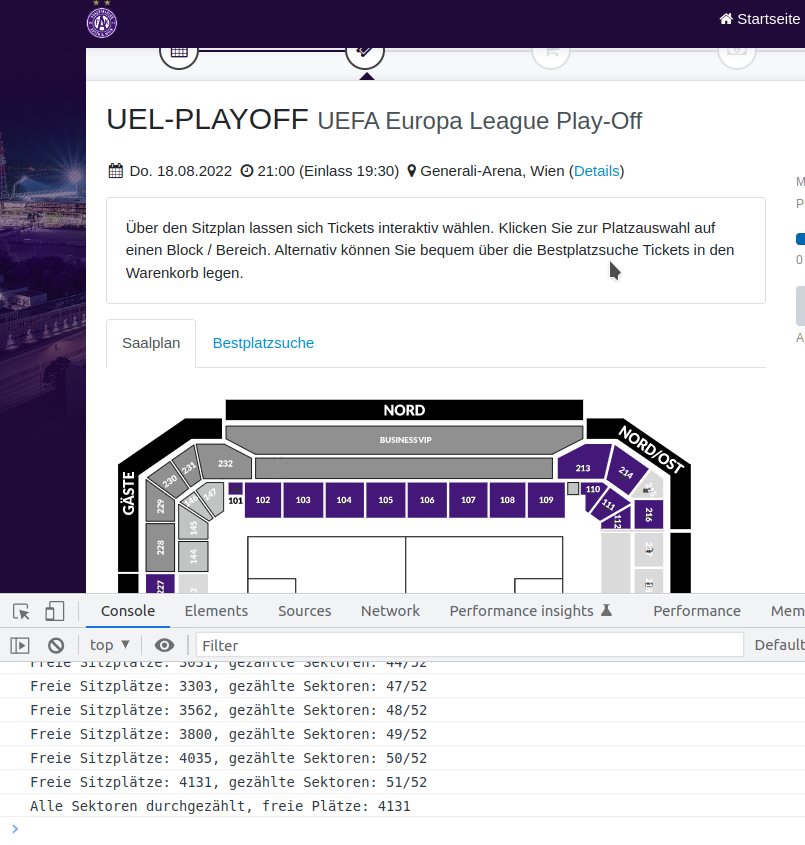Click log line 'Freie Sitzplätze: 3562'
This screenshot has height=845, width=805.
pos(402,710)
